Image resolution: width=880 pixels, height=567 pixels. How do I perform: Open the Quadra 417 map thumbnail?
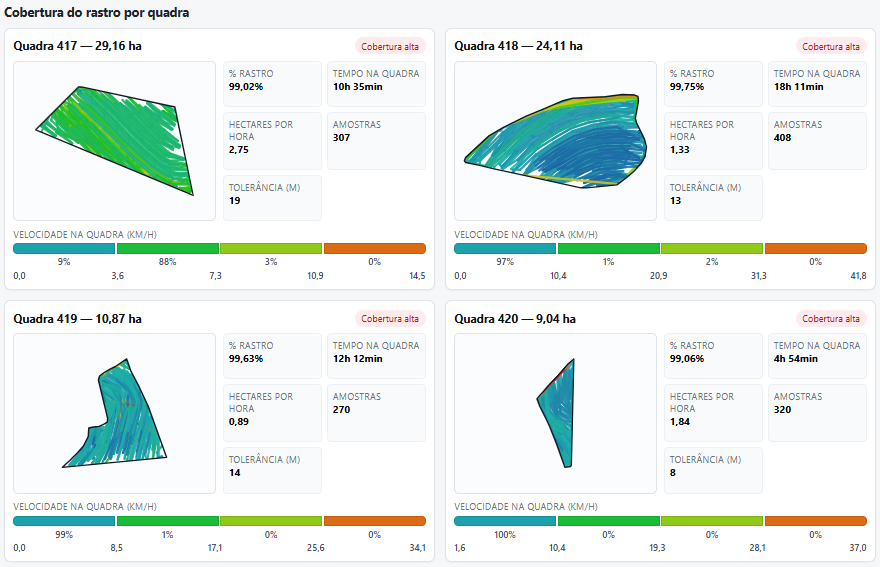(114, 141)
